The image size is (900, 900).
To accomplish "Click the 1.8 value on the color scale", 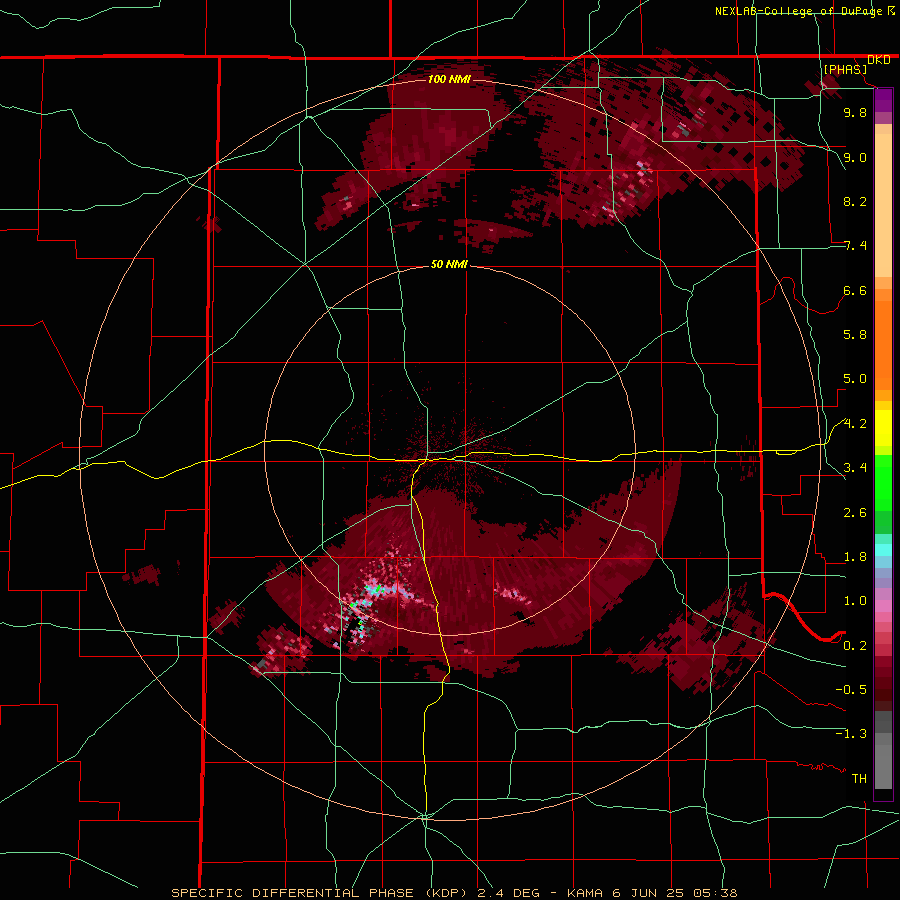I will point(855,557).
